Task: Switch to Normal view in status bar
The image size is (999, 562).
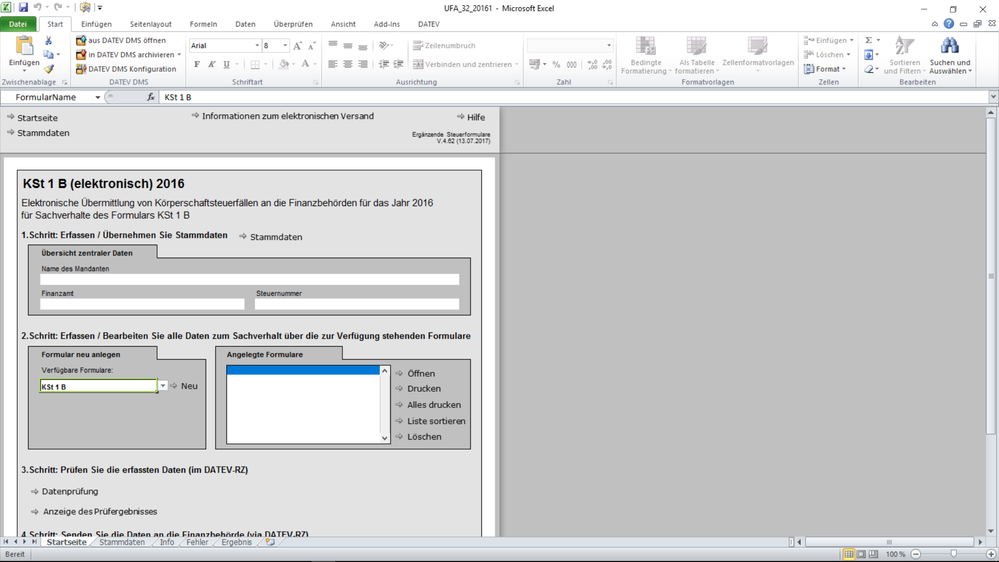Action: click(849, 554)
